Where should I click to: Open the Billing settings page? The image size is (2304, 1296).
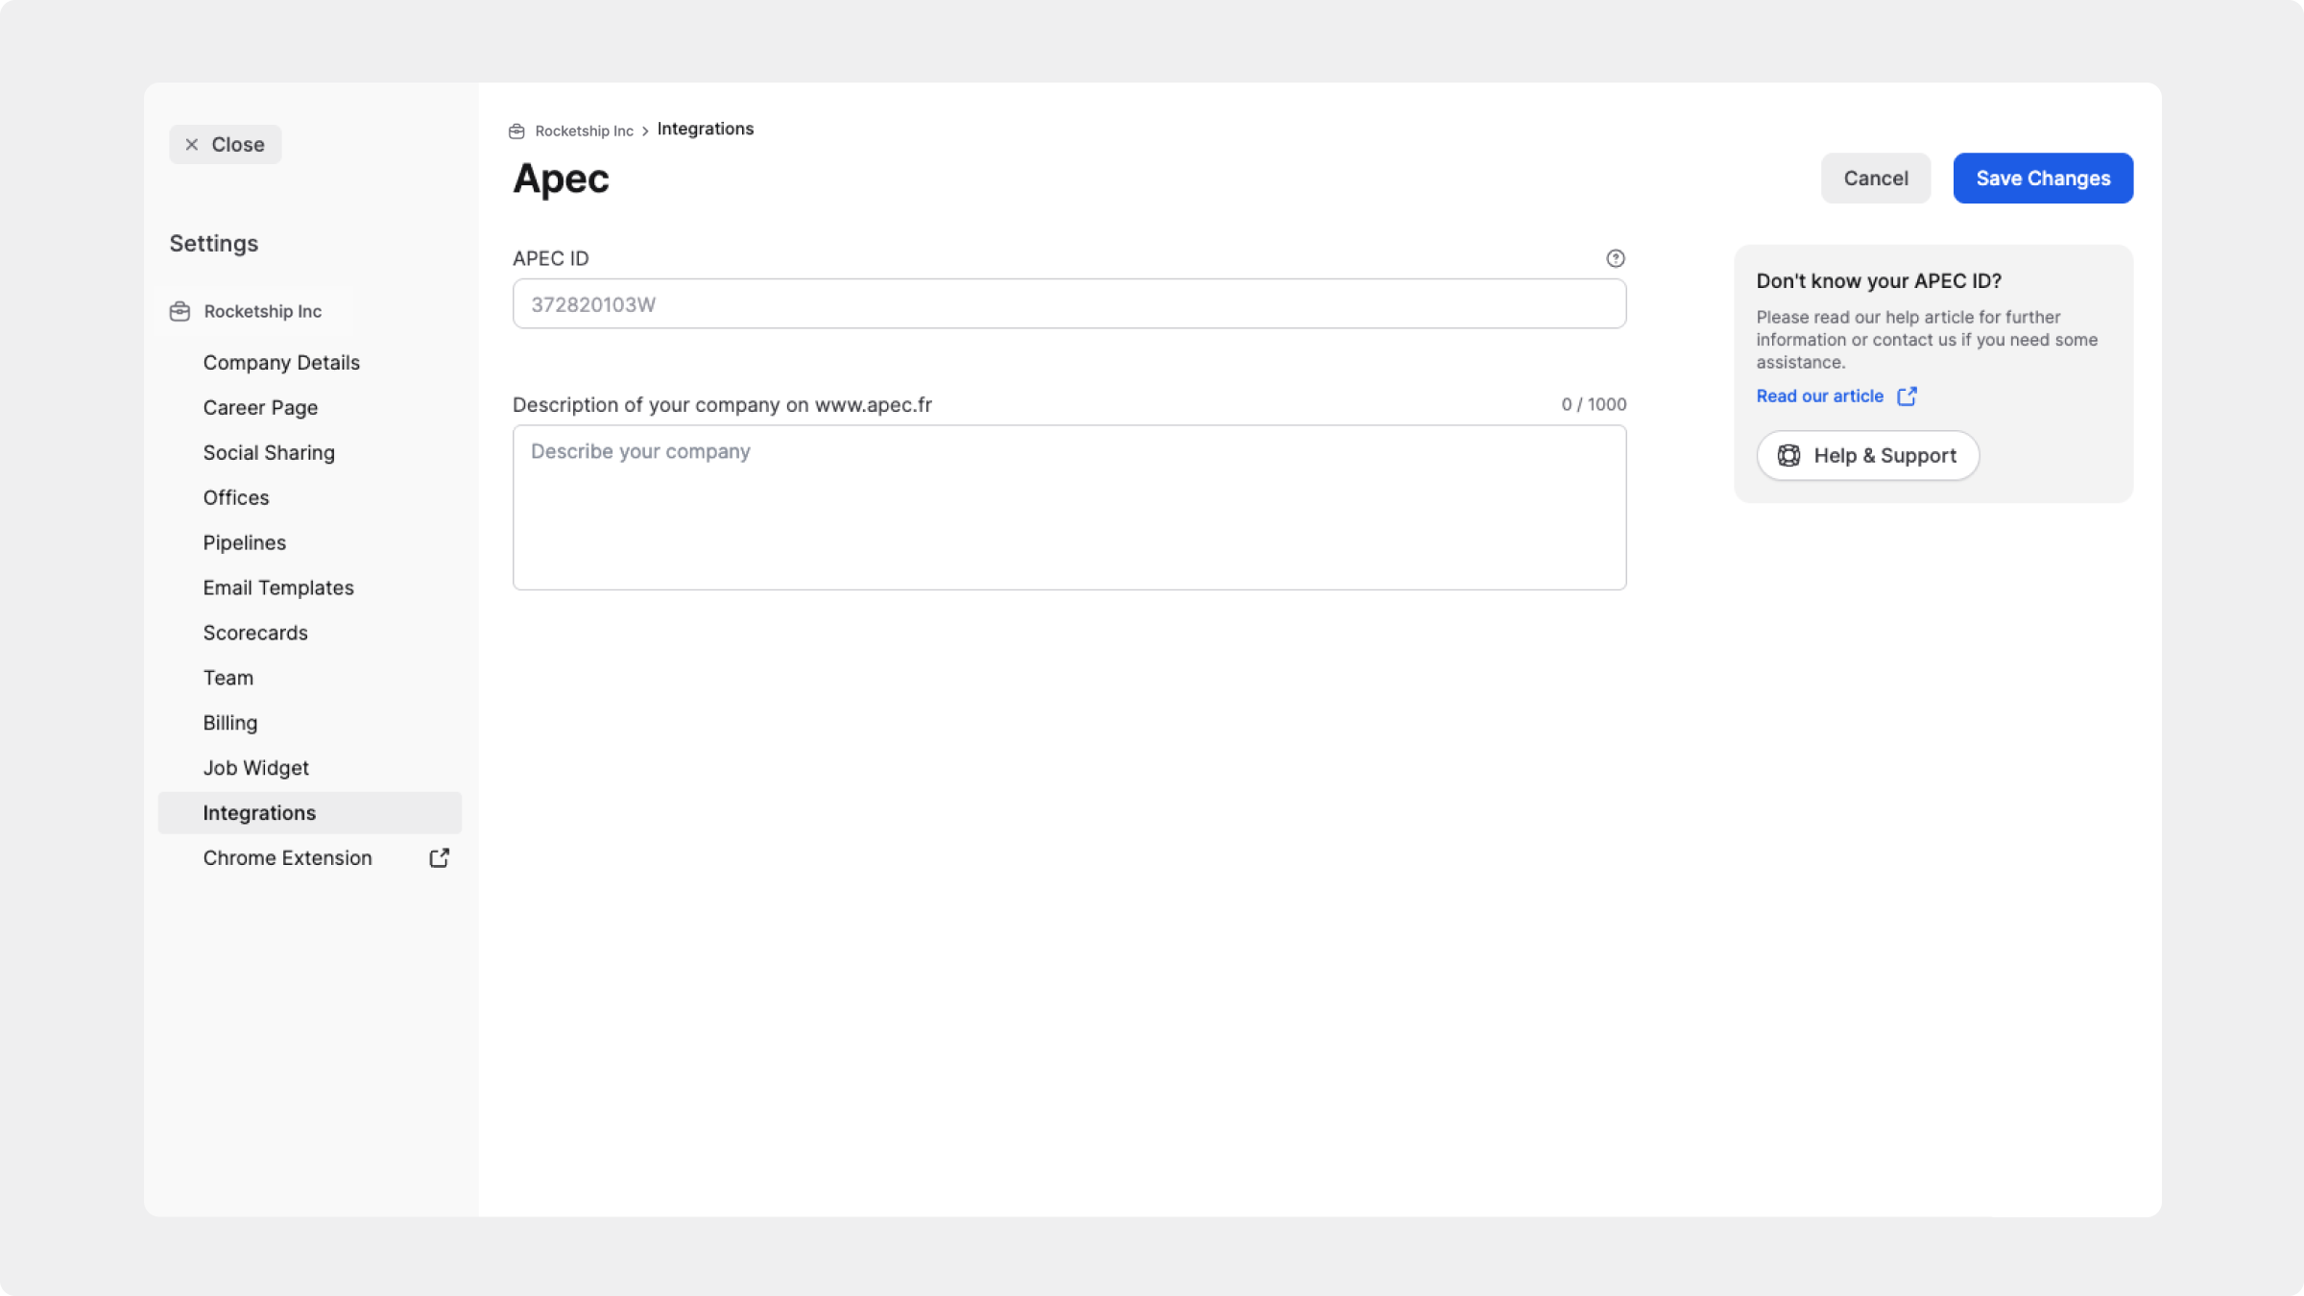tap(230, 723)
